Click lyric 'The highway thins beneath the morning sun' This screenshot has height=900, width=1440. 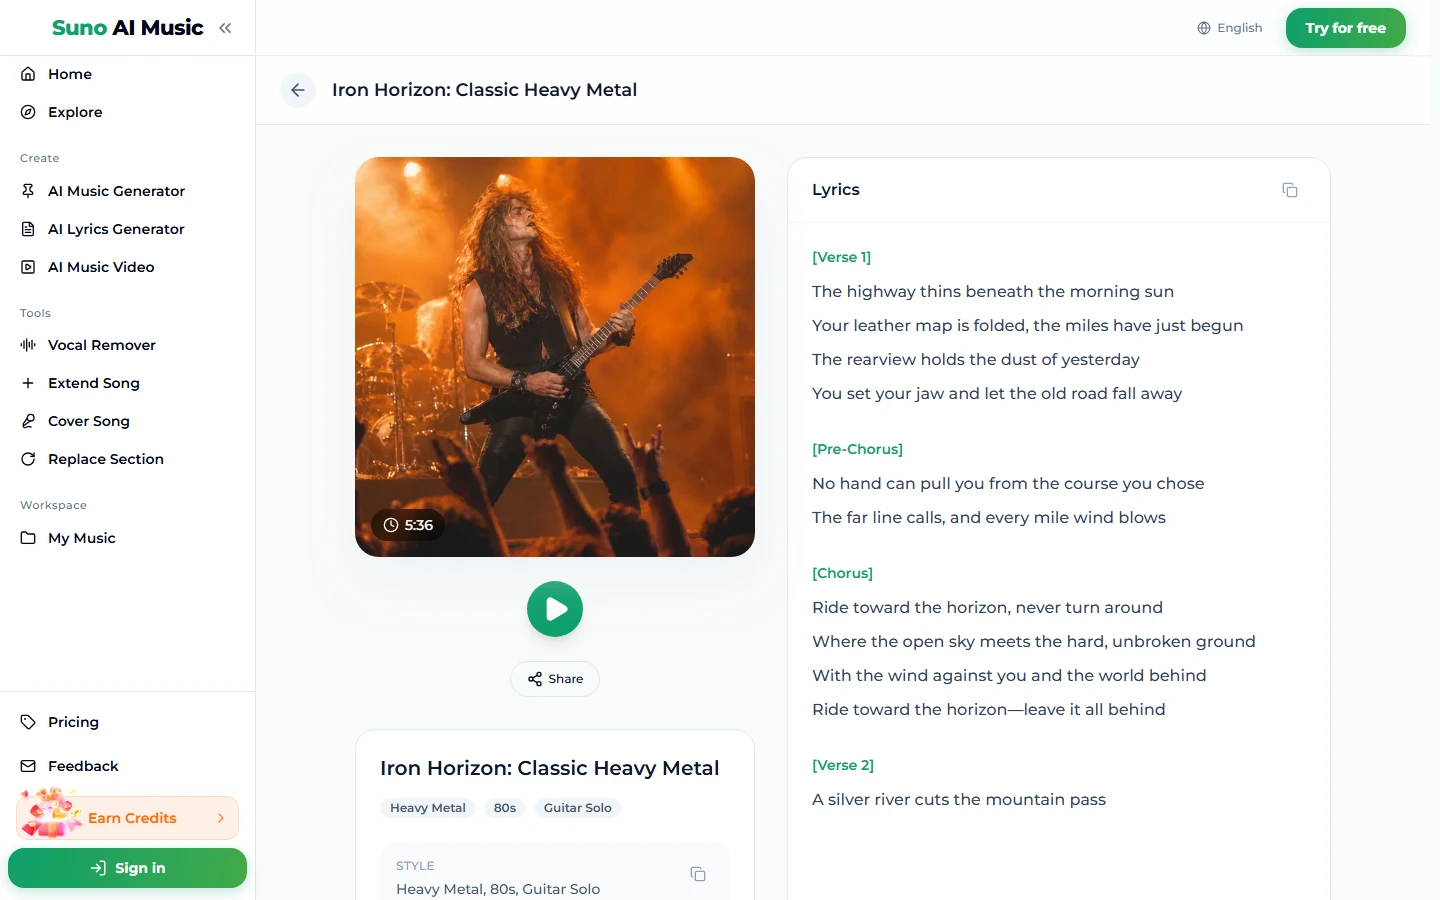(x=993, y=291)
